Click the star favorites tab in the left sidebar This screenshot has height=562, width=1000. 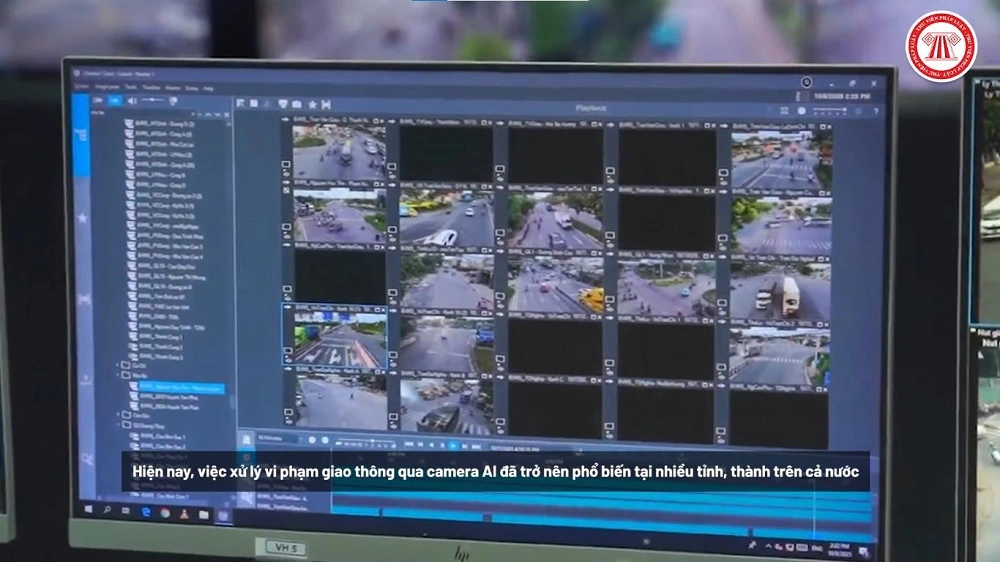(x=82, y=218)
